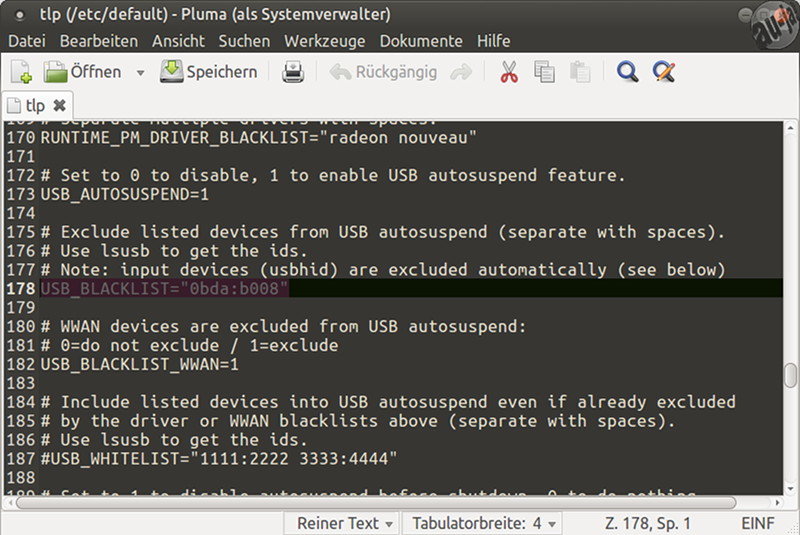Image resolution: width=800 pixels, height=535 pixels.
Task: Click line USB_AUTOSUSPEND=1
Action: coord(124,194)
